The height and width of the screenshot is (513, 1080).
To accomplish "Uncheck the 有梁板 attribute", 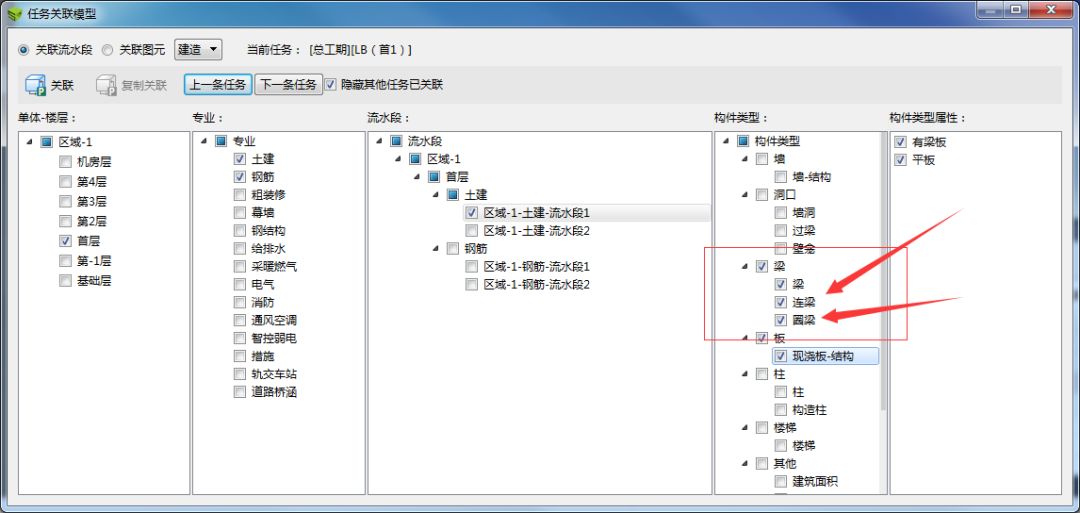I will click(x=900, y=142).
